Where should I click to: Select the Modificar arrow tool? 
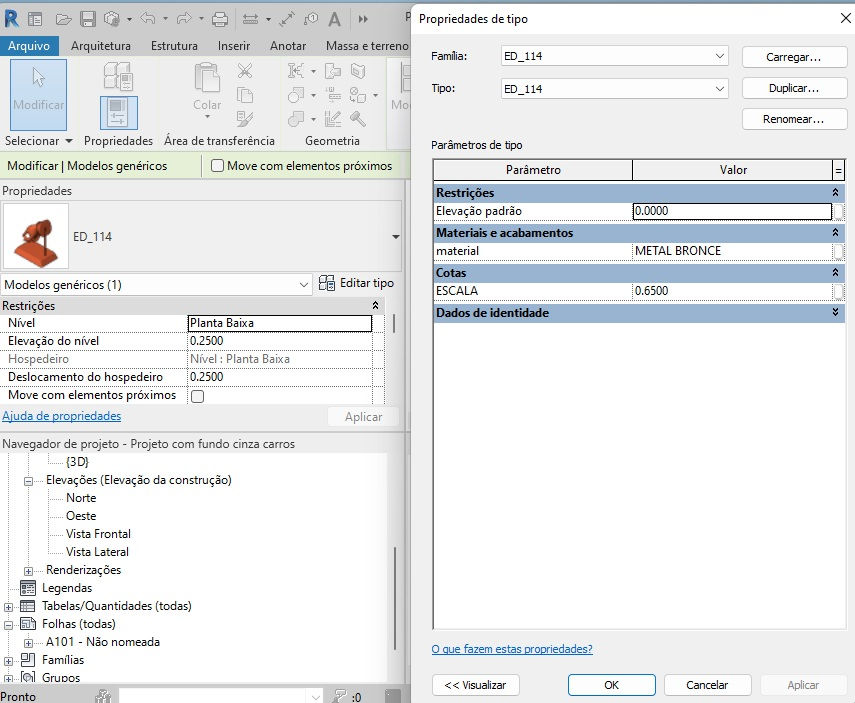coord(39,95)
